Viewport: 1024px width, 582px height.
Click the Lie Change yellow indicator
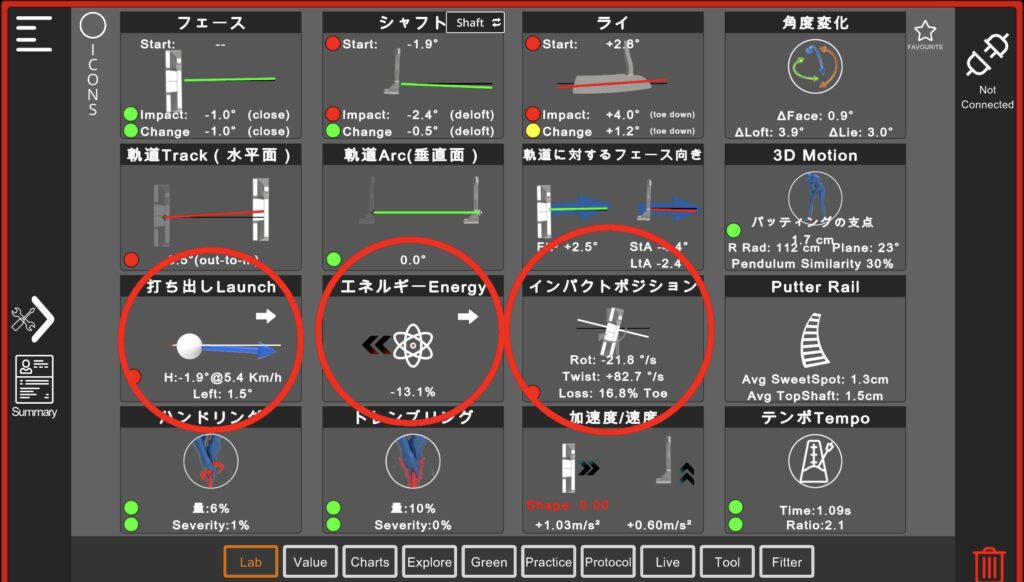pyautogui.click(x=533, y=131)
